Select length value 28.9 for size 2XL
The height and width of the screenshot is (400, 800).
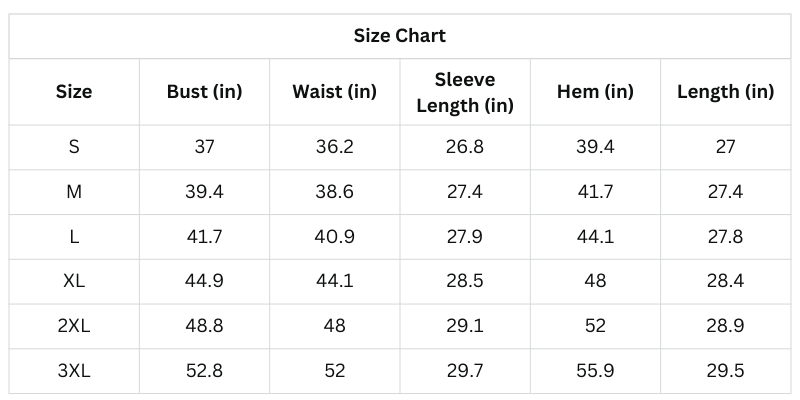[x=725, y=326]
